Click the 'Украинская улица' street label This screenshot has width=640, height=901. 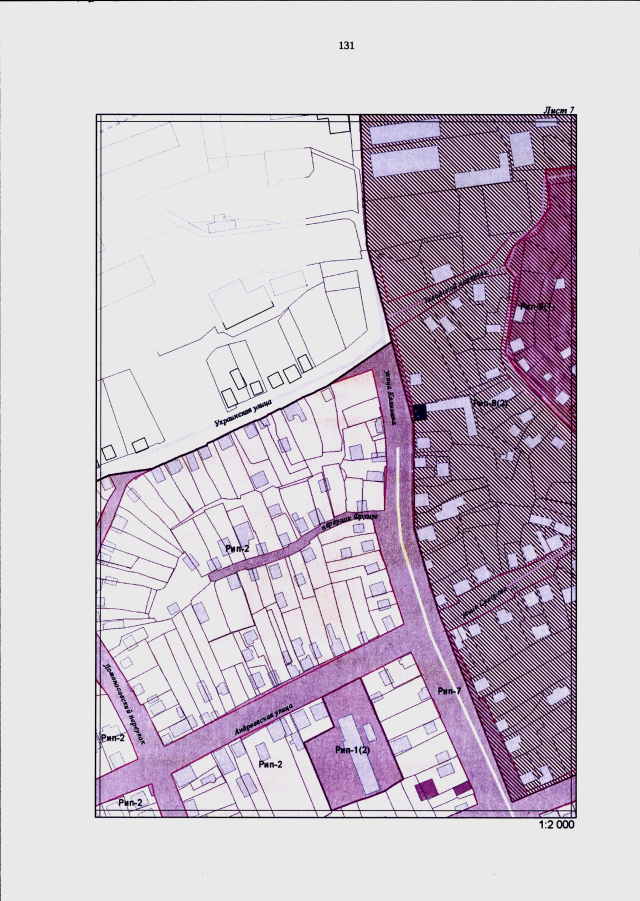[243, 413]
